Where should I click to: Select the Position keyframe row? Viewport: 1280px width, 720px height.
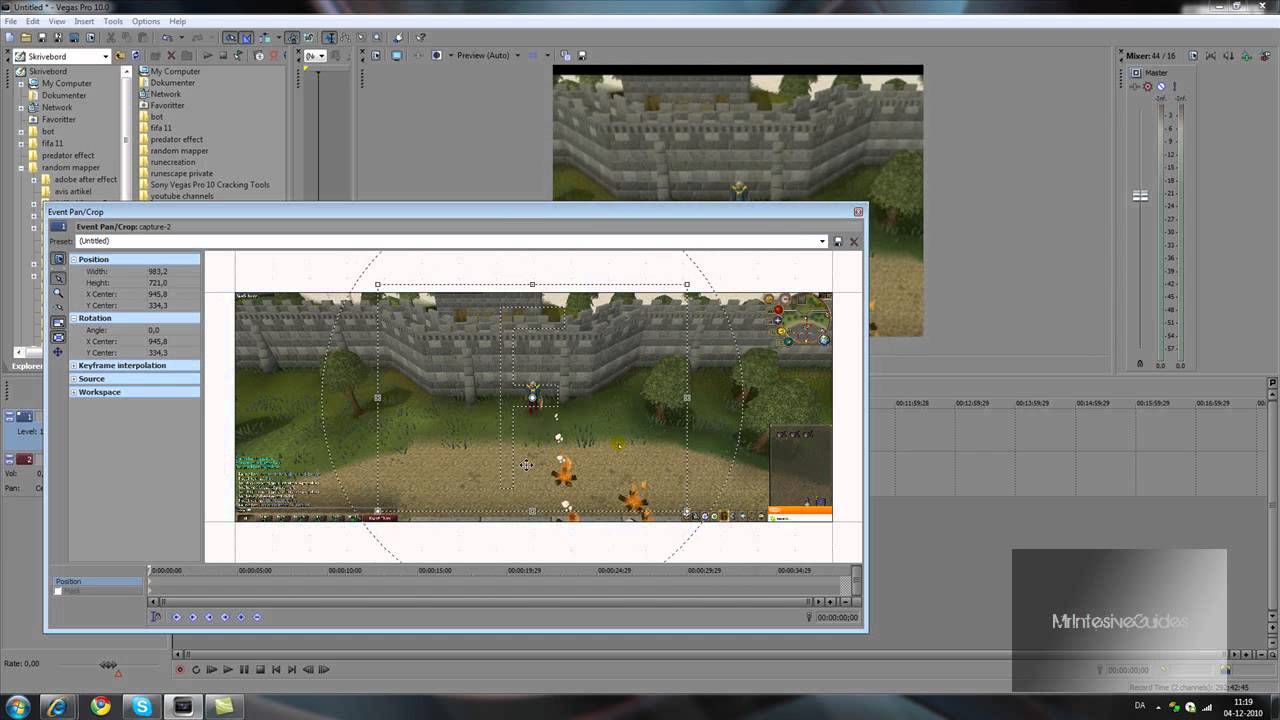click(98, 581)
